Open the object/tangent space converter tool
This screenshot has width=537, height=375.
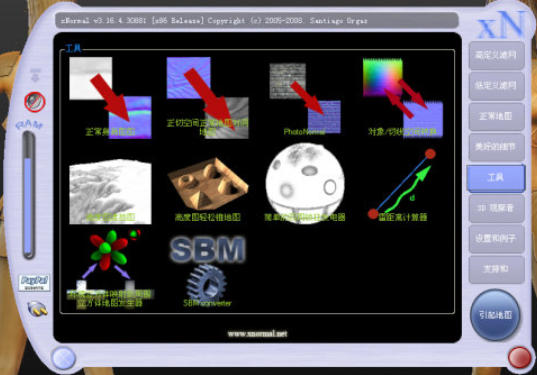(x=403, y=98)
